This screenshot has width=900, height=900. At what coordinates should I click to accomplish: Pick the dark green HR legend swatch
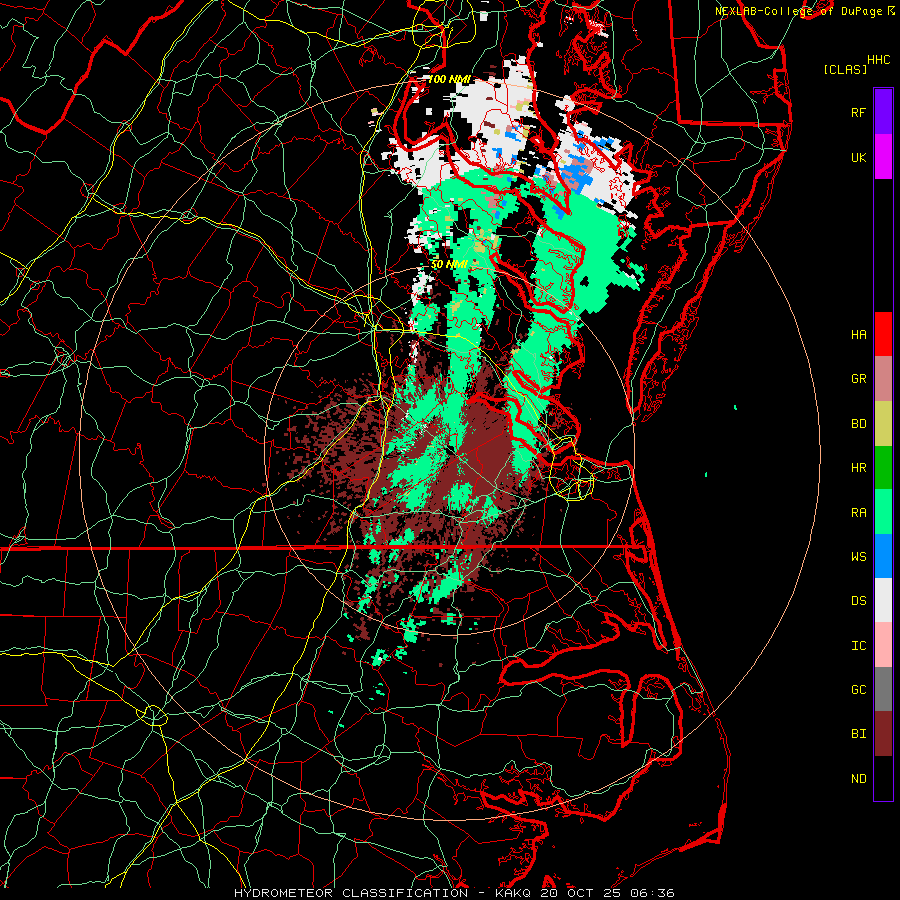pos(883,468)
